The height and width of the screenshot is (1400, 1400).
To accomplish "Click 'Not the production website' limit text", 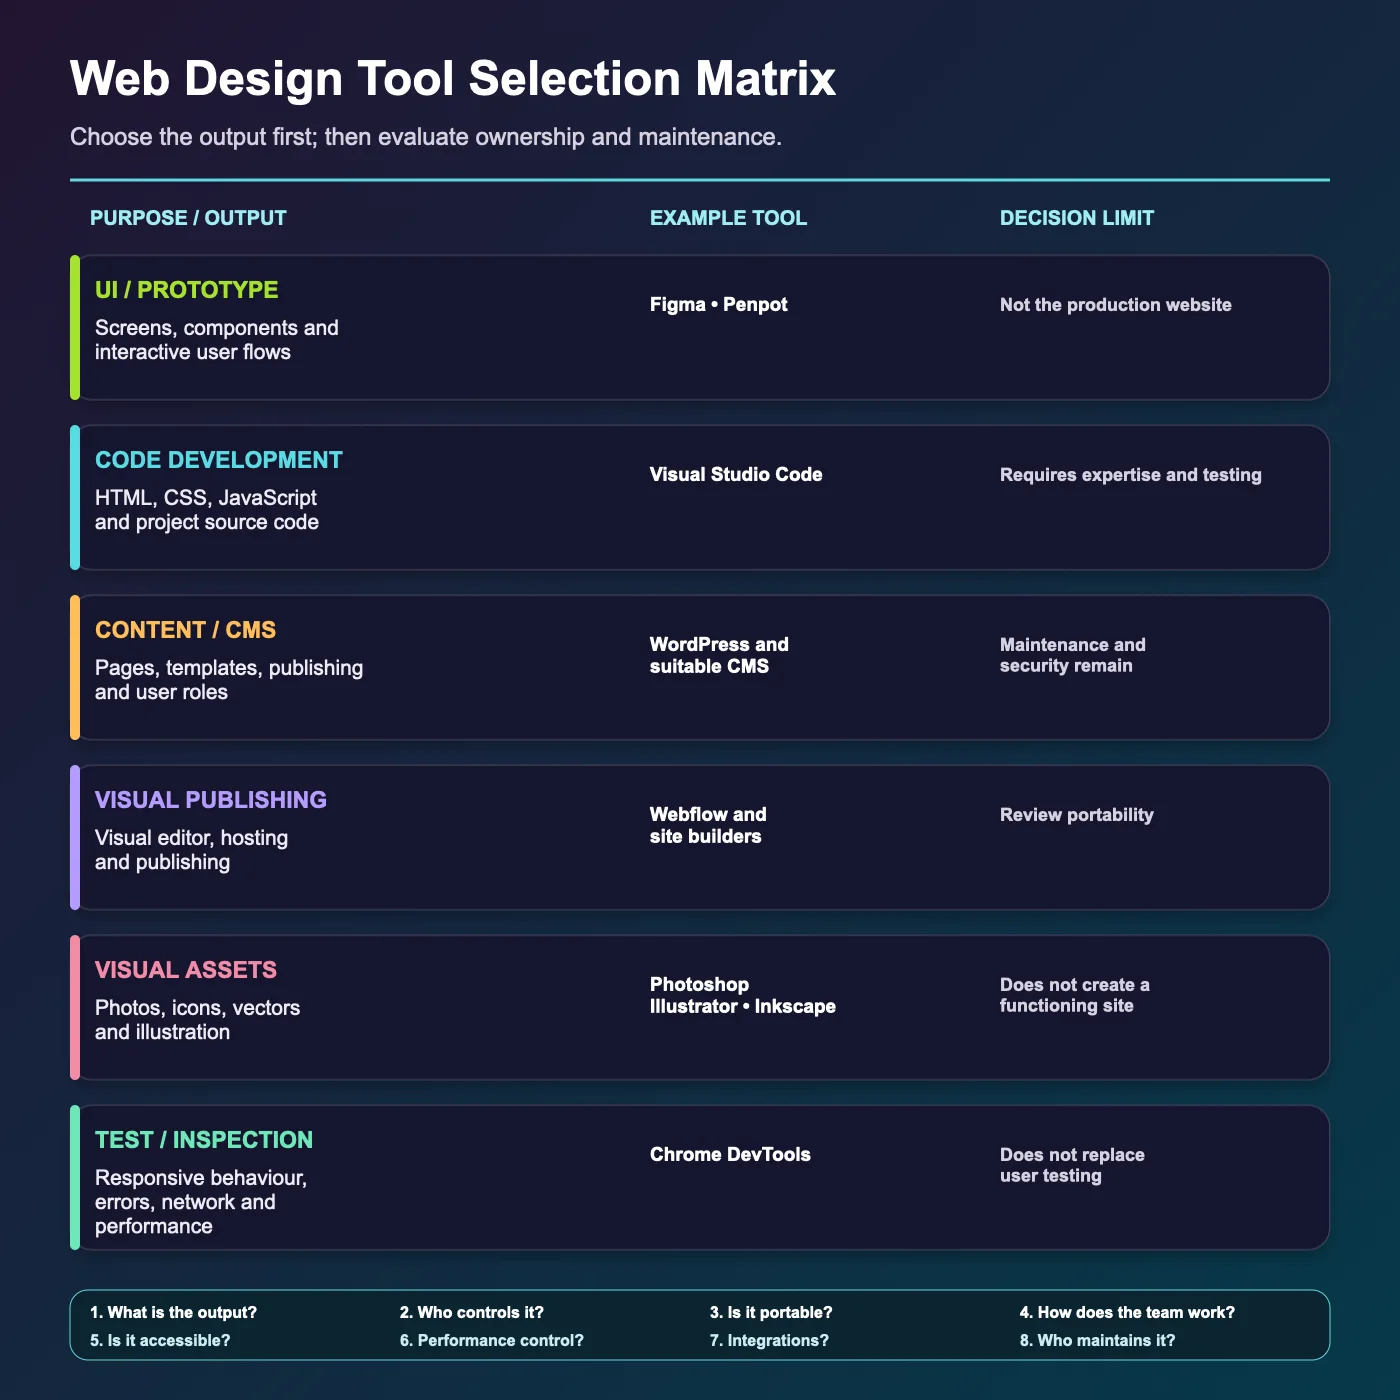I will click(1116, 305).
